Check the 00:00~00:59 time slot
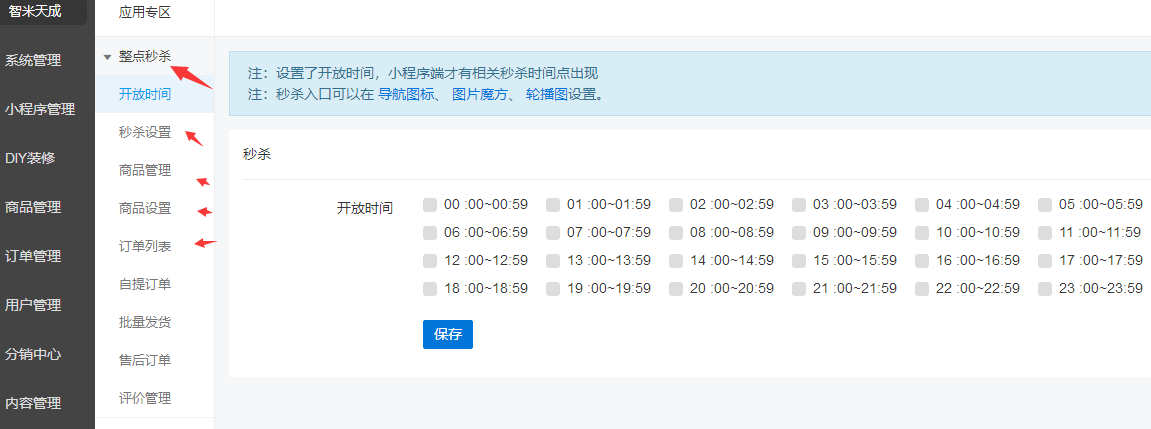The width and height of the screenshot is (1151, 429). (430, 204)
